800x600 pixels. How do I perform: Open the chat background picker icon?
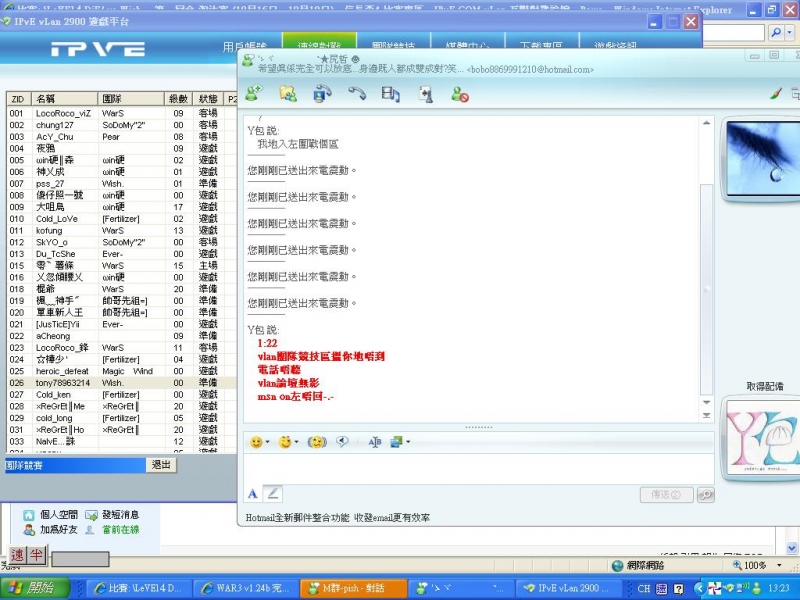tap(397, 442)
